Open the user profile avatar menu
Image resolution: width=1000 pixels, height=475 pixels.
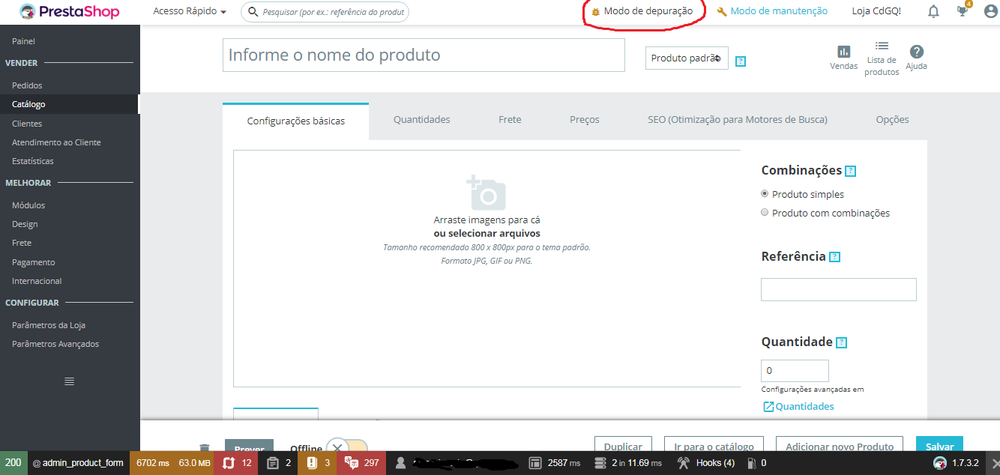990,11
